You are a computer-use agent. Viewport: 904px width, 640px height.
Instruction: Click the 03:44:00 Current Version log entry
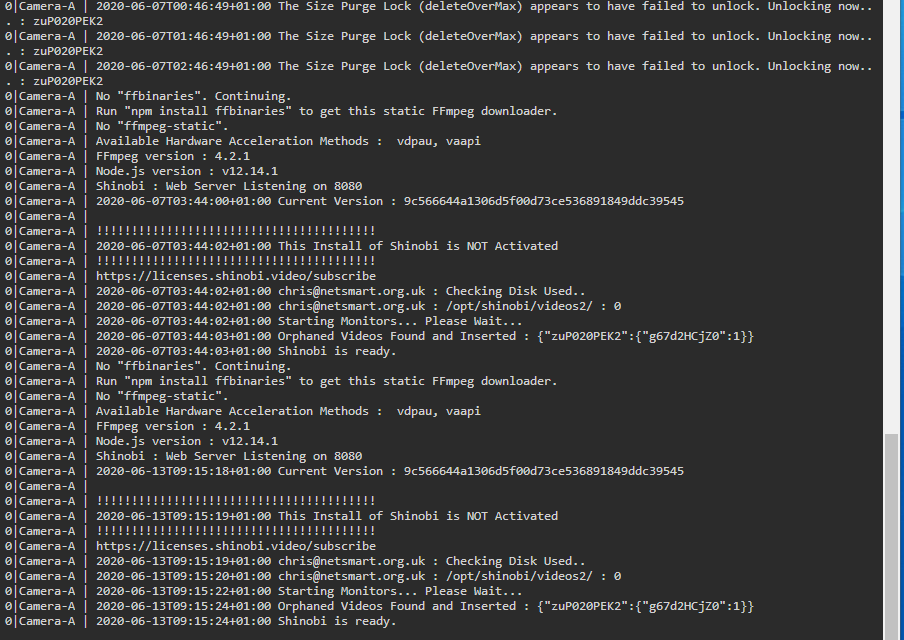pos(390,201)
